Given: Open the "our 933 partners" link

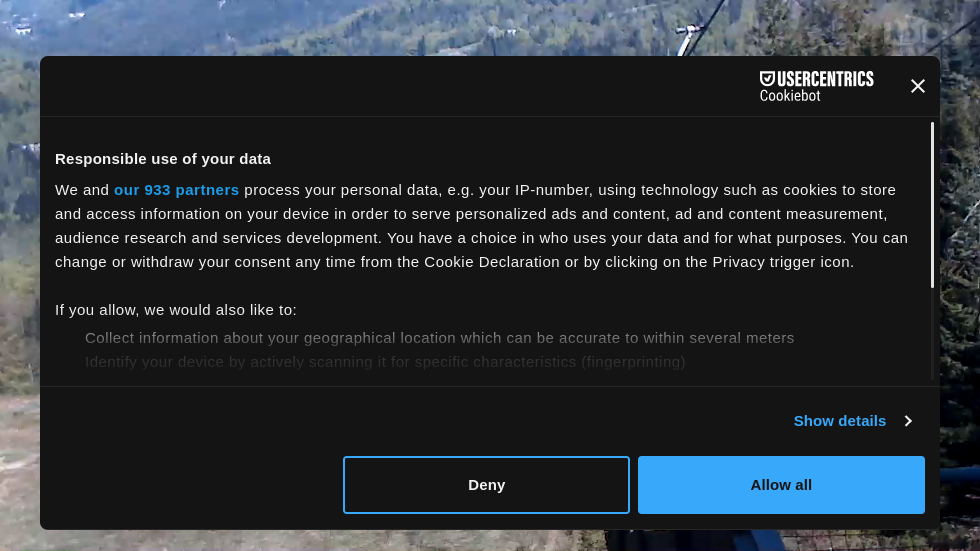Looking at the screenshot, I should [176, 190].
